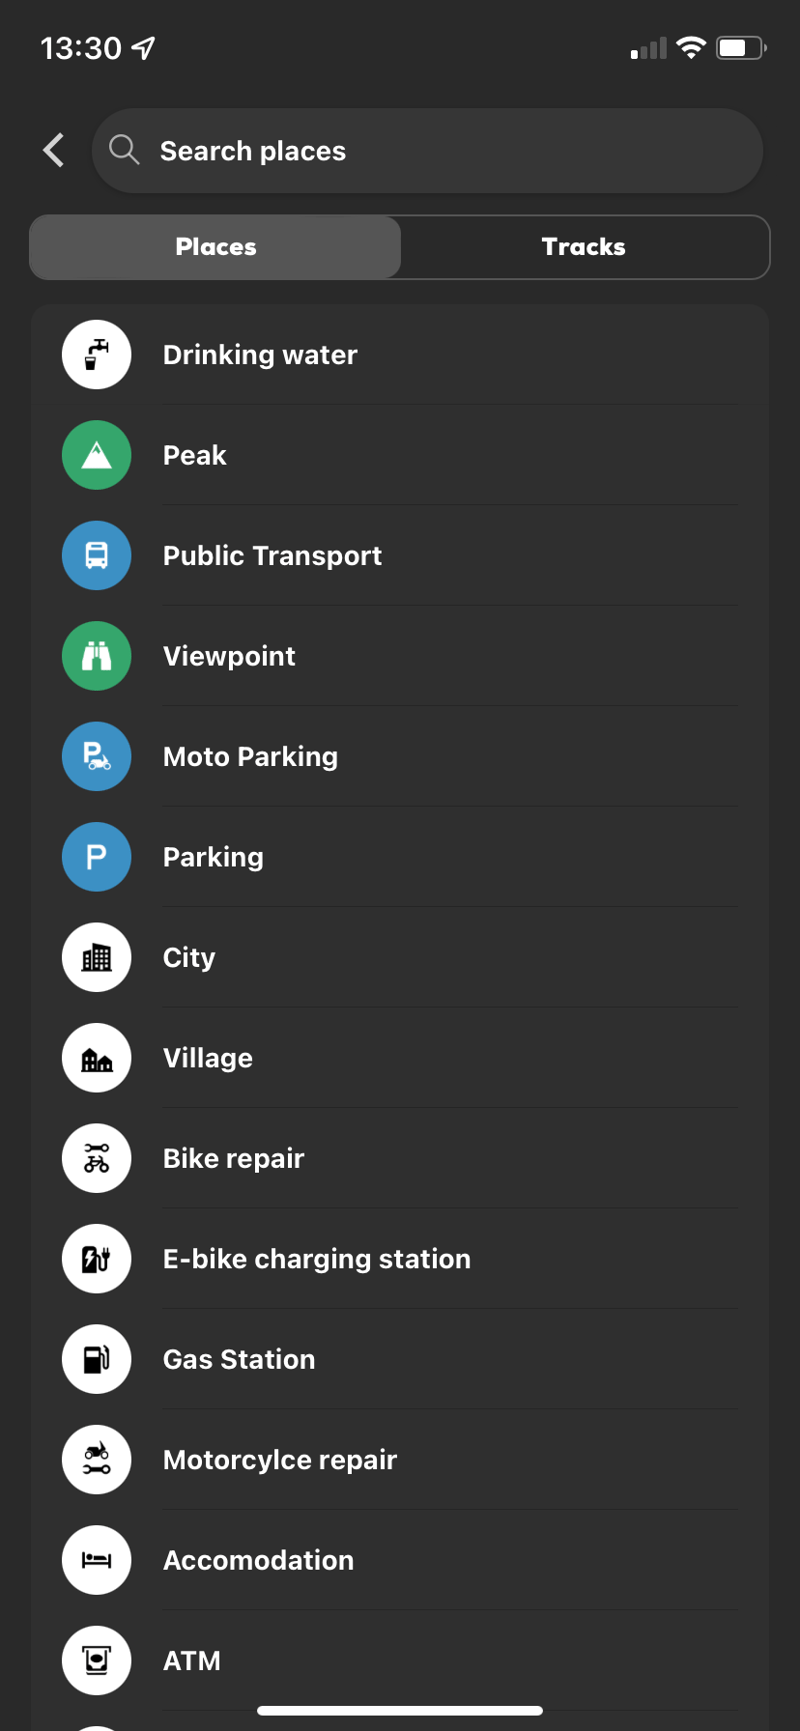Tap the Motorcycle repair icon
The height and width of the screenshot is (1731, 800).
coord(96,1460)
